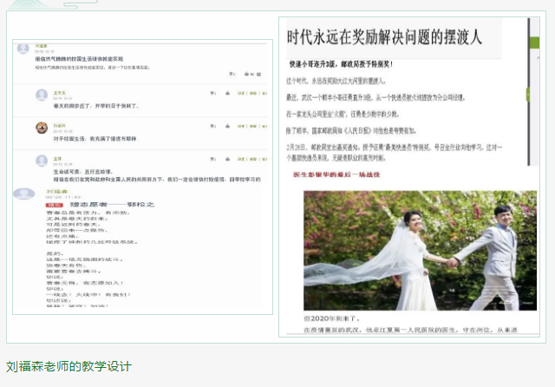Click the first green link on the 春天的脚步近了 row
The height and width of the screenshot is (387, 555).
click(x=241, y=93)
